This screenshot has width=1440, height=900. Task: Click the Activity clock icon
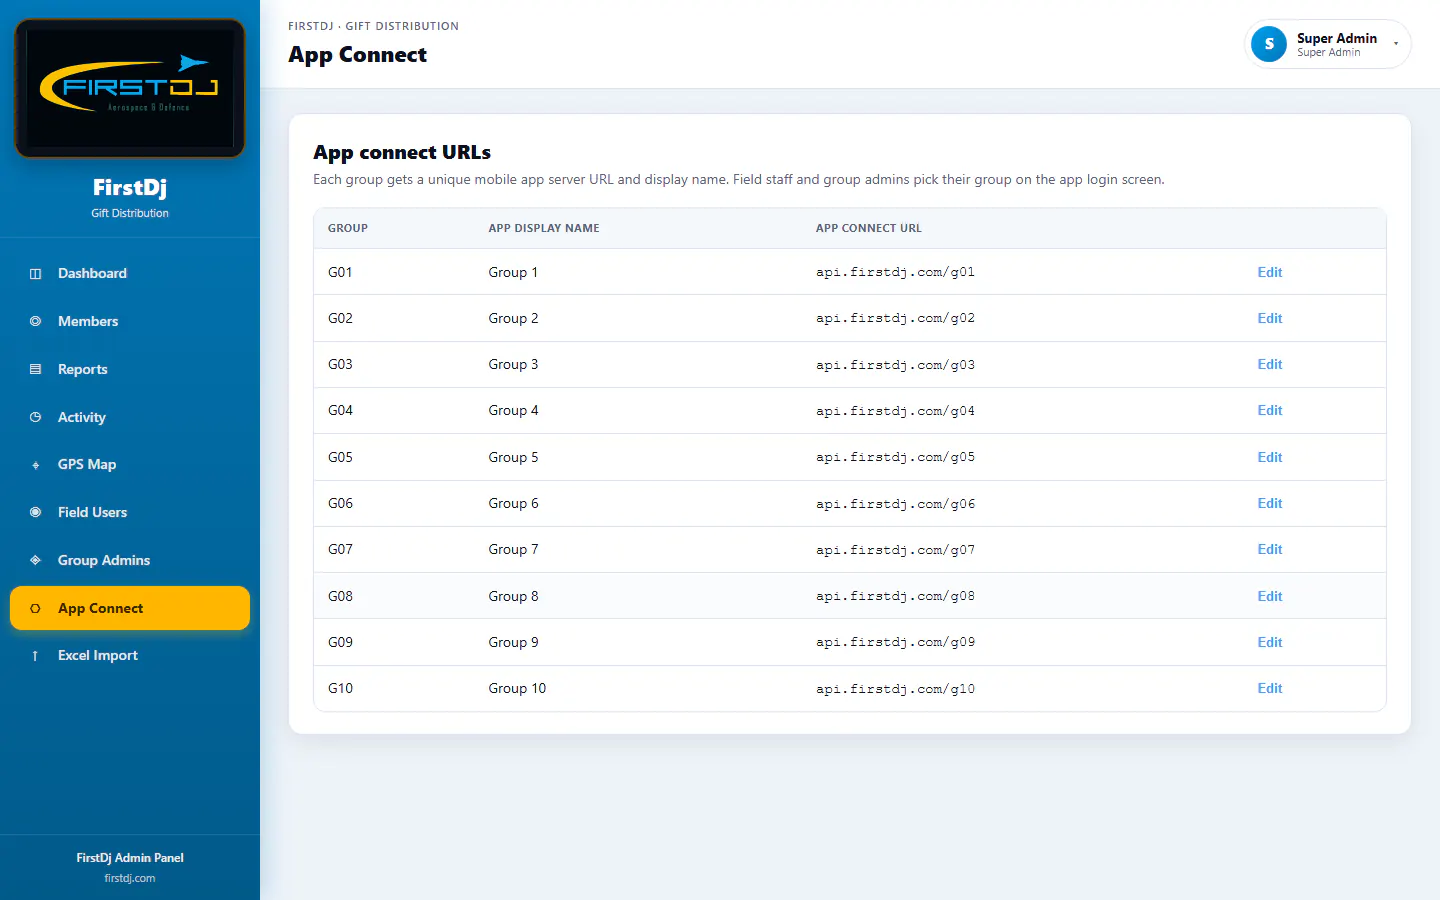(x=35, y=417)
